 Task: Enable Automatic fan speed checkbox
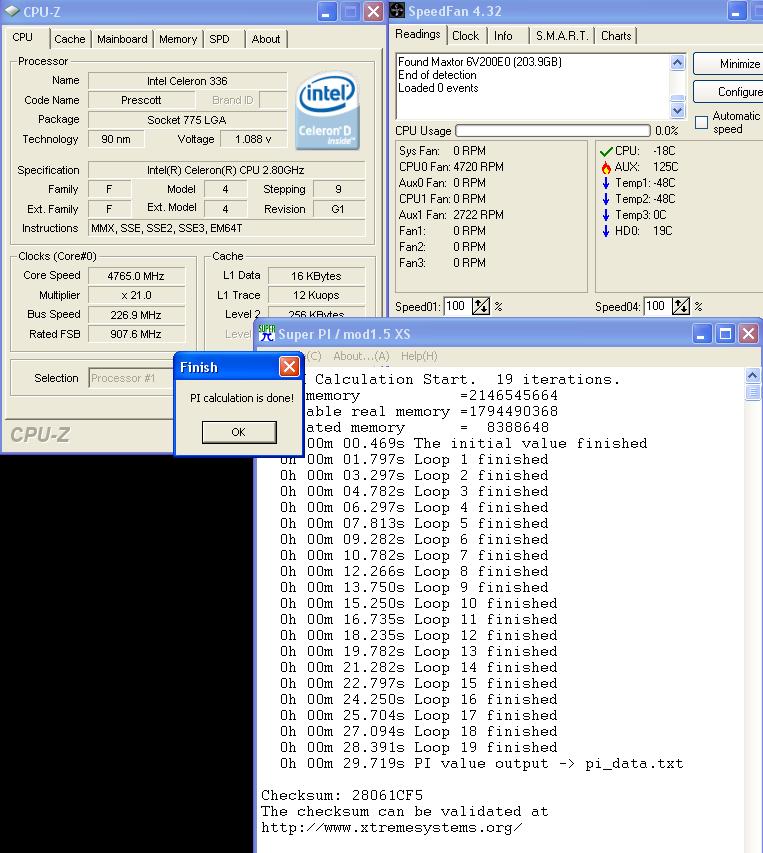(x=702, y=122)
